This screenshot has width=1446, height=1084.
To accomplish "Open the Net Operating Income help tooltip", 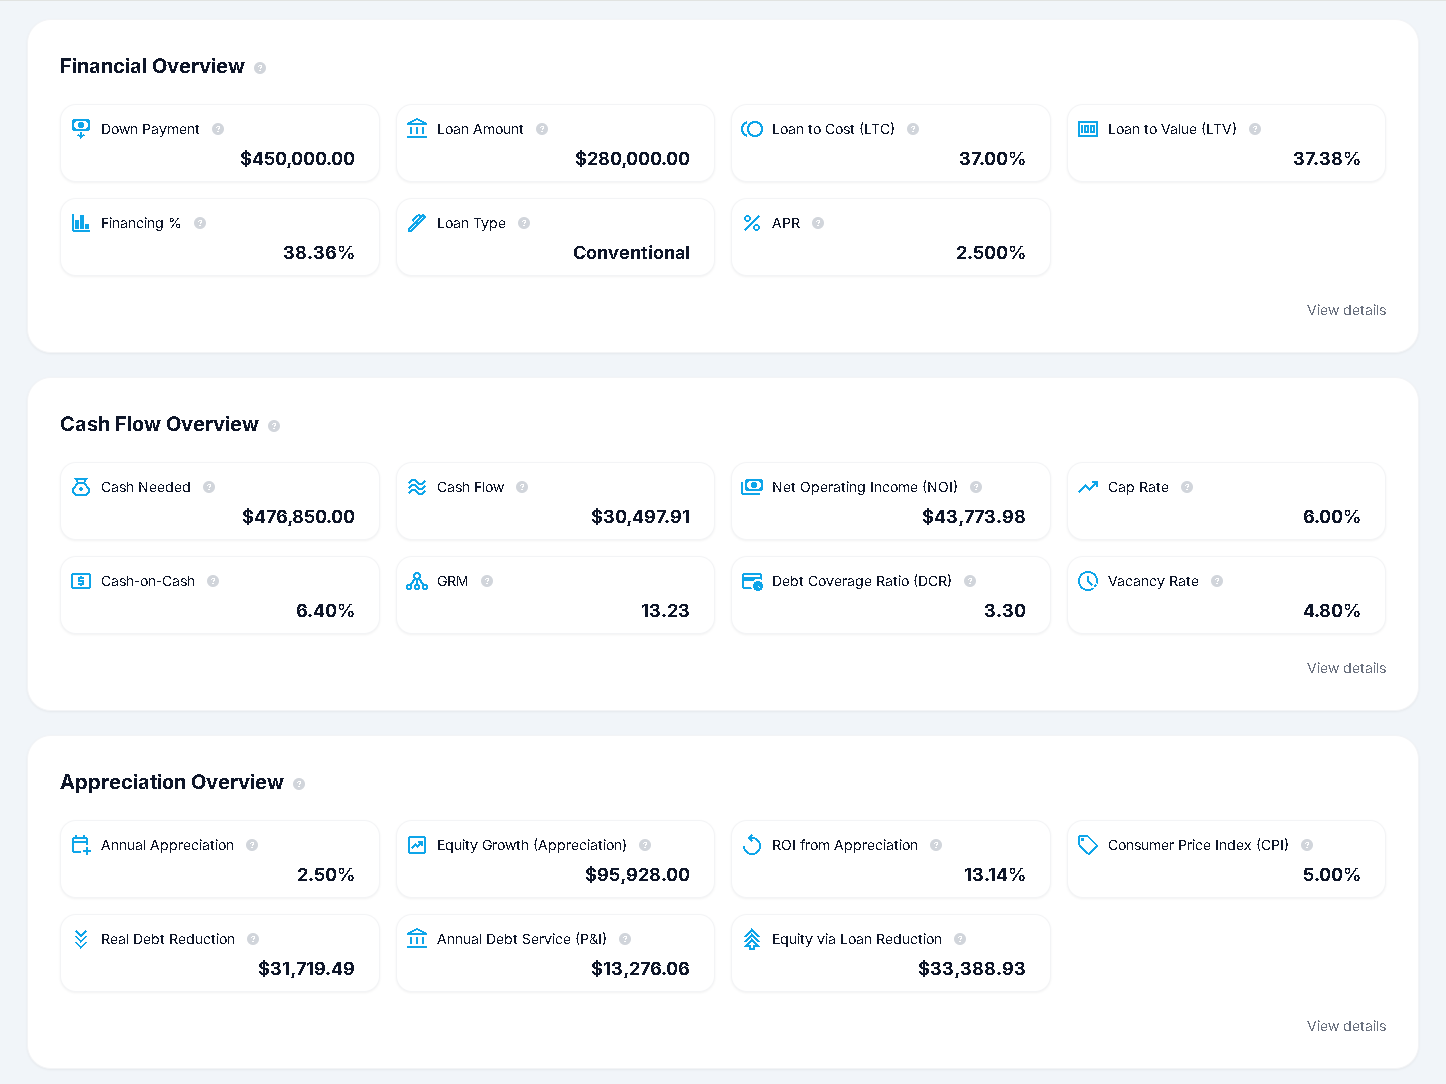I will coord(975,487).
